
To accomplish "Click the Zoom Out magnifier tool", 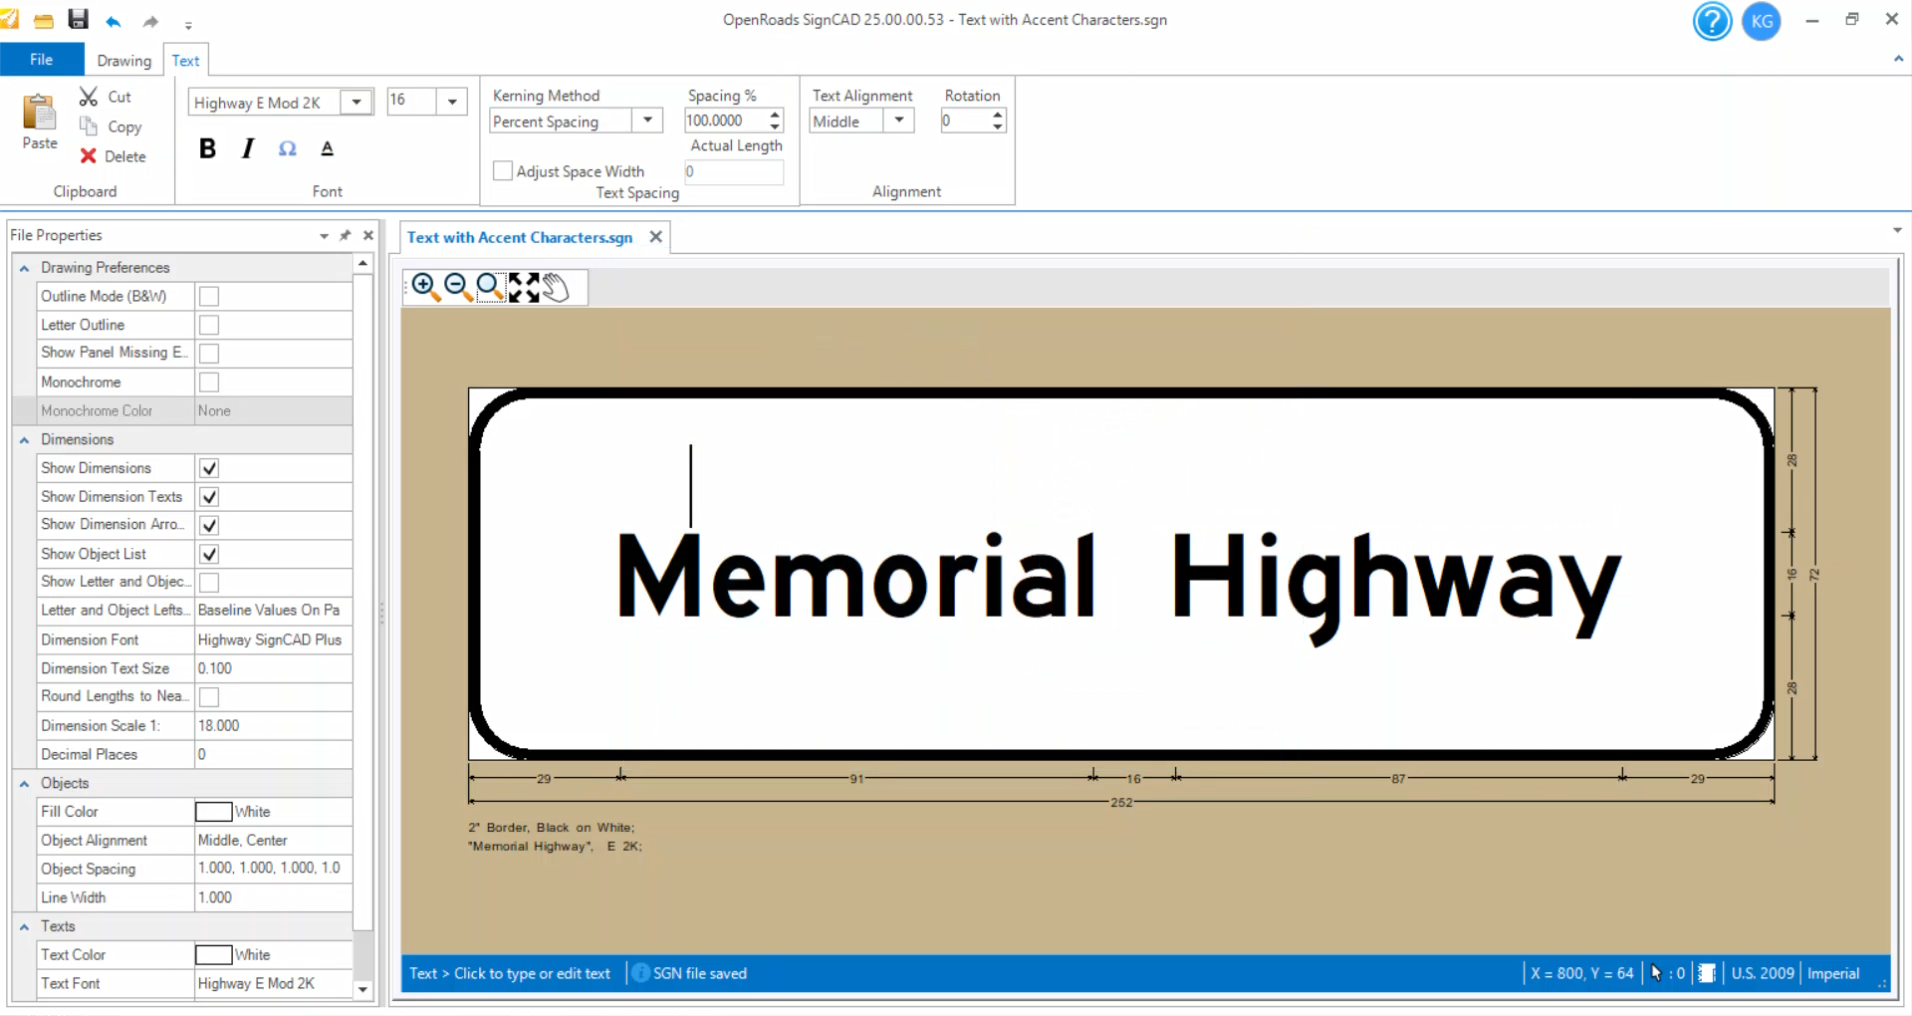I will pyautogui.click(x=457, y=287).
